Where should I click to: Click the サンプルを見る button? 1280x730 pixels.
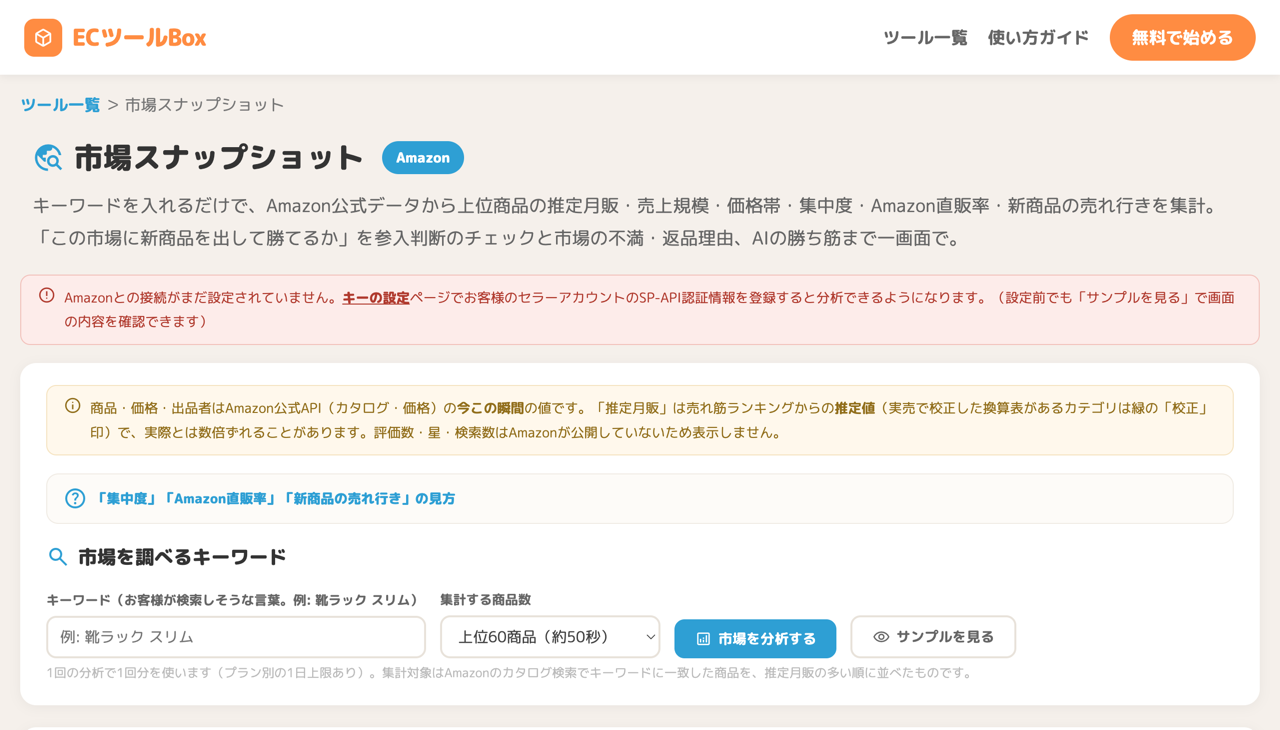(933, 637)
